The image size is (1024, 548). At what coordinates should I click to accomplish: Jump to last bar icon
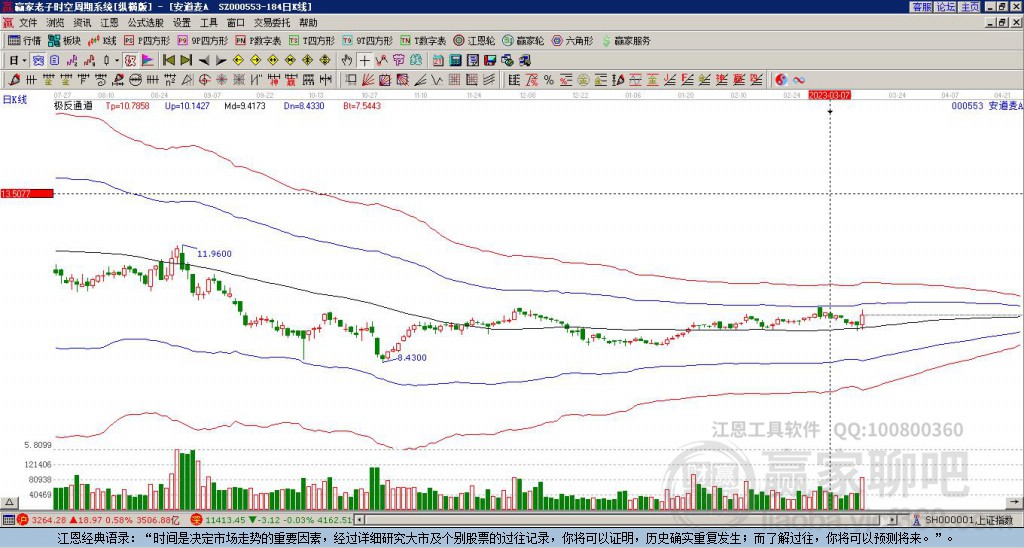pos(185,60)
